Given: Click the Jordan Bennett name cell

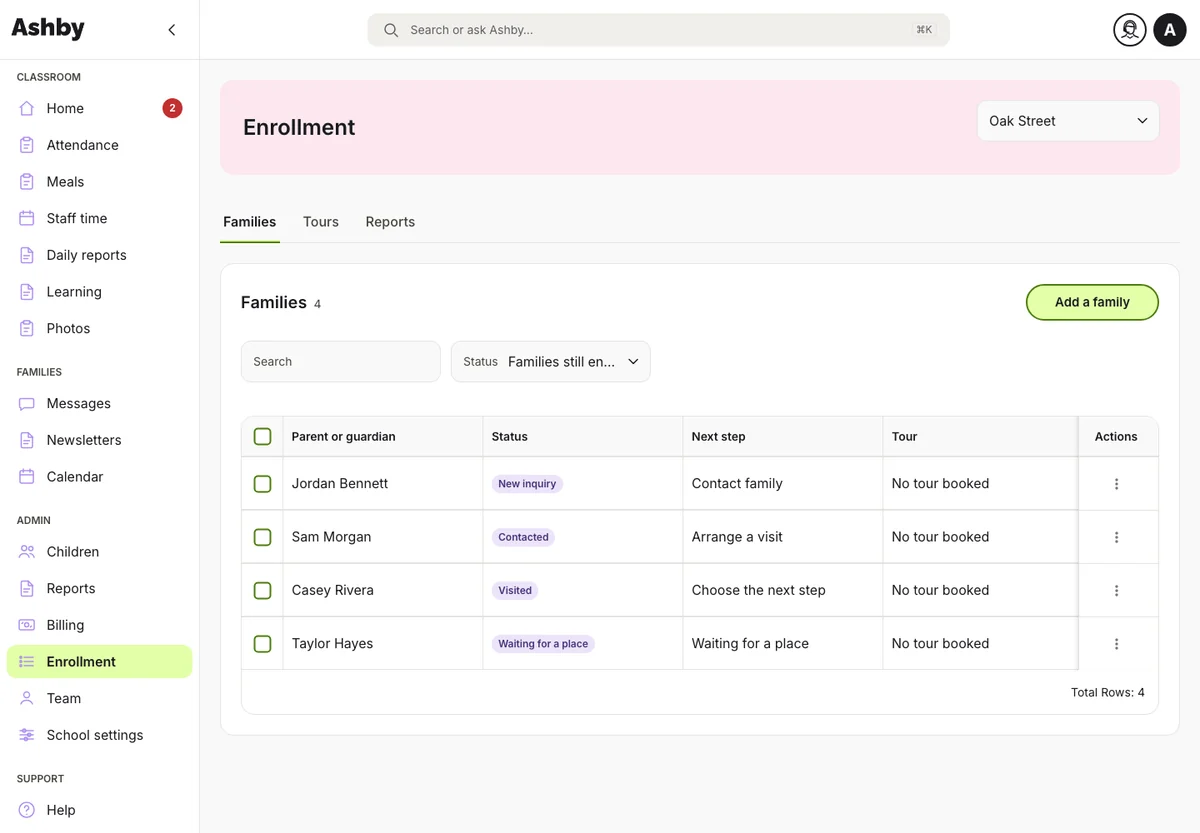Looking at the screenshot, I should [x=382, y=484].
